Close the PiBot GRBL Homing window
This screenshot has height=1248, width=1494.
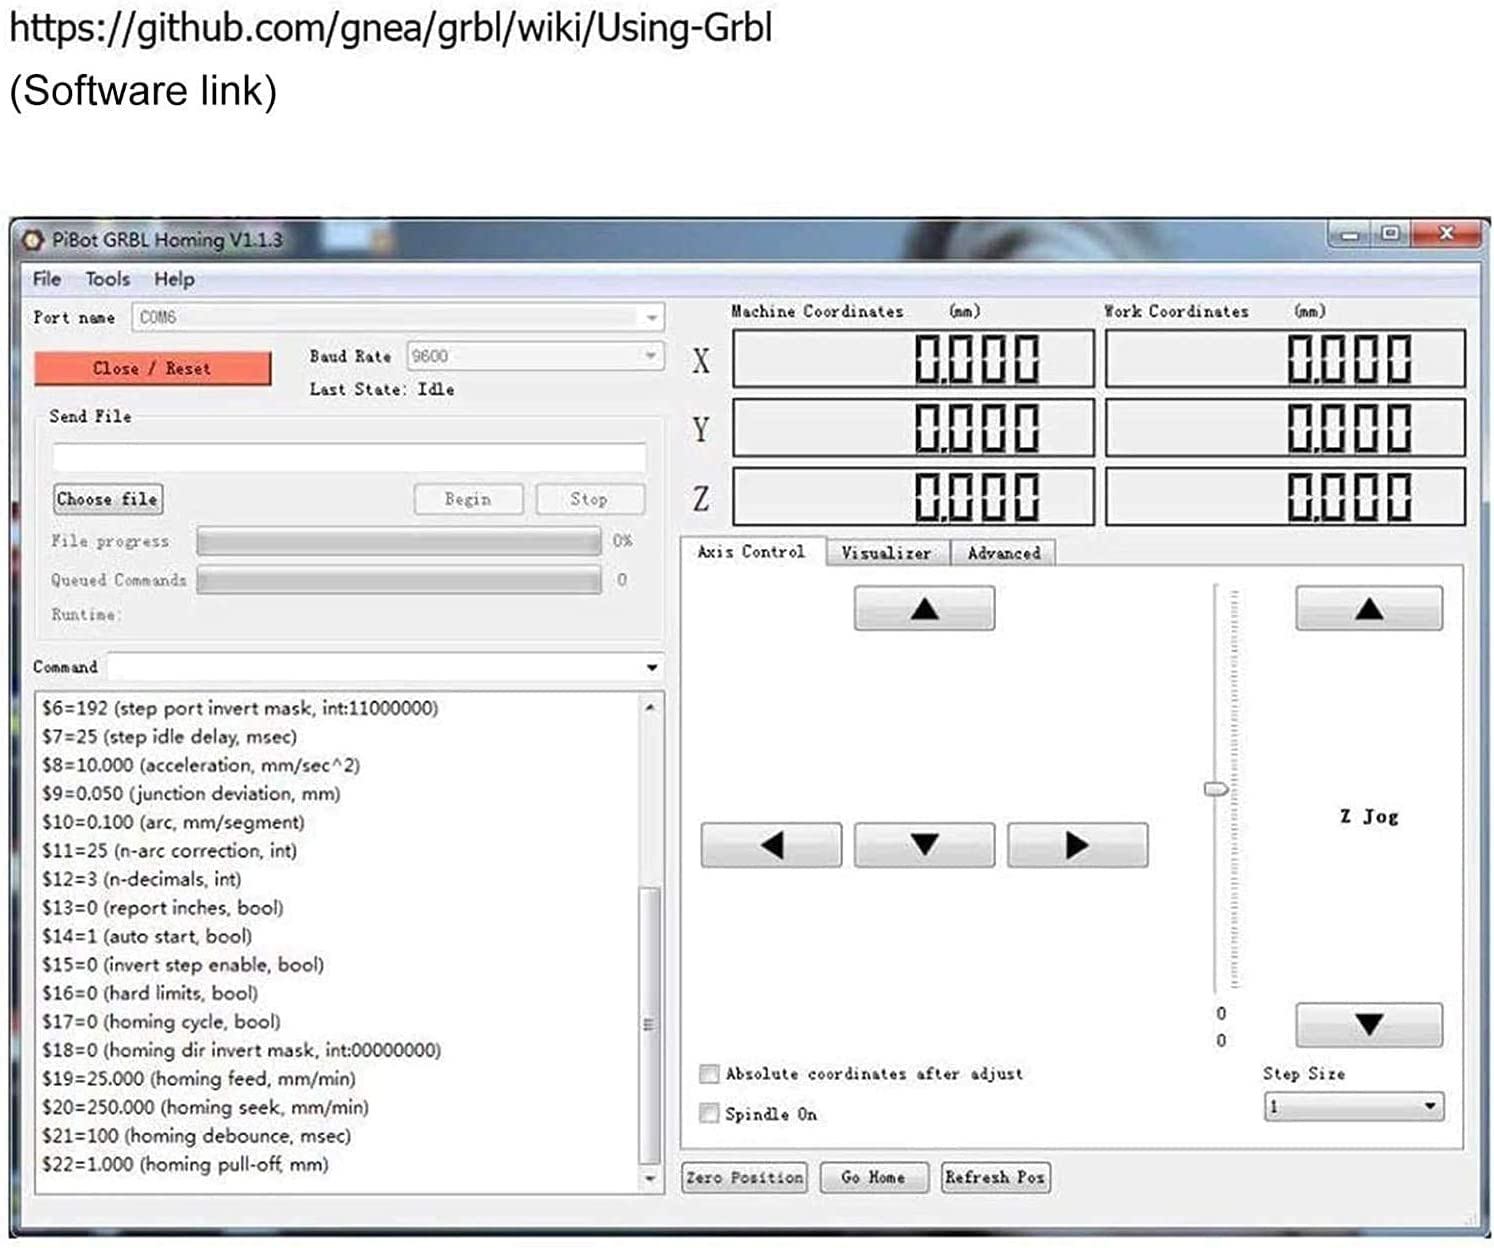1445,235
